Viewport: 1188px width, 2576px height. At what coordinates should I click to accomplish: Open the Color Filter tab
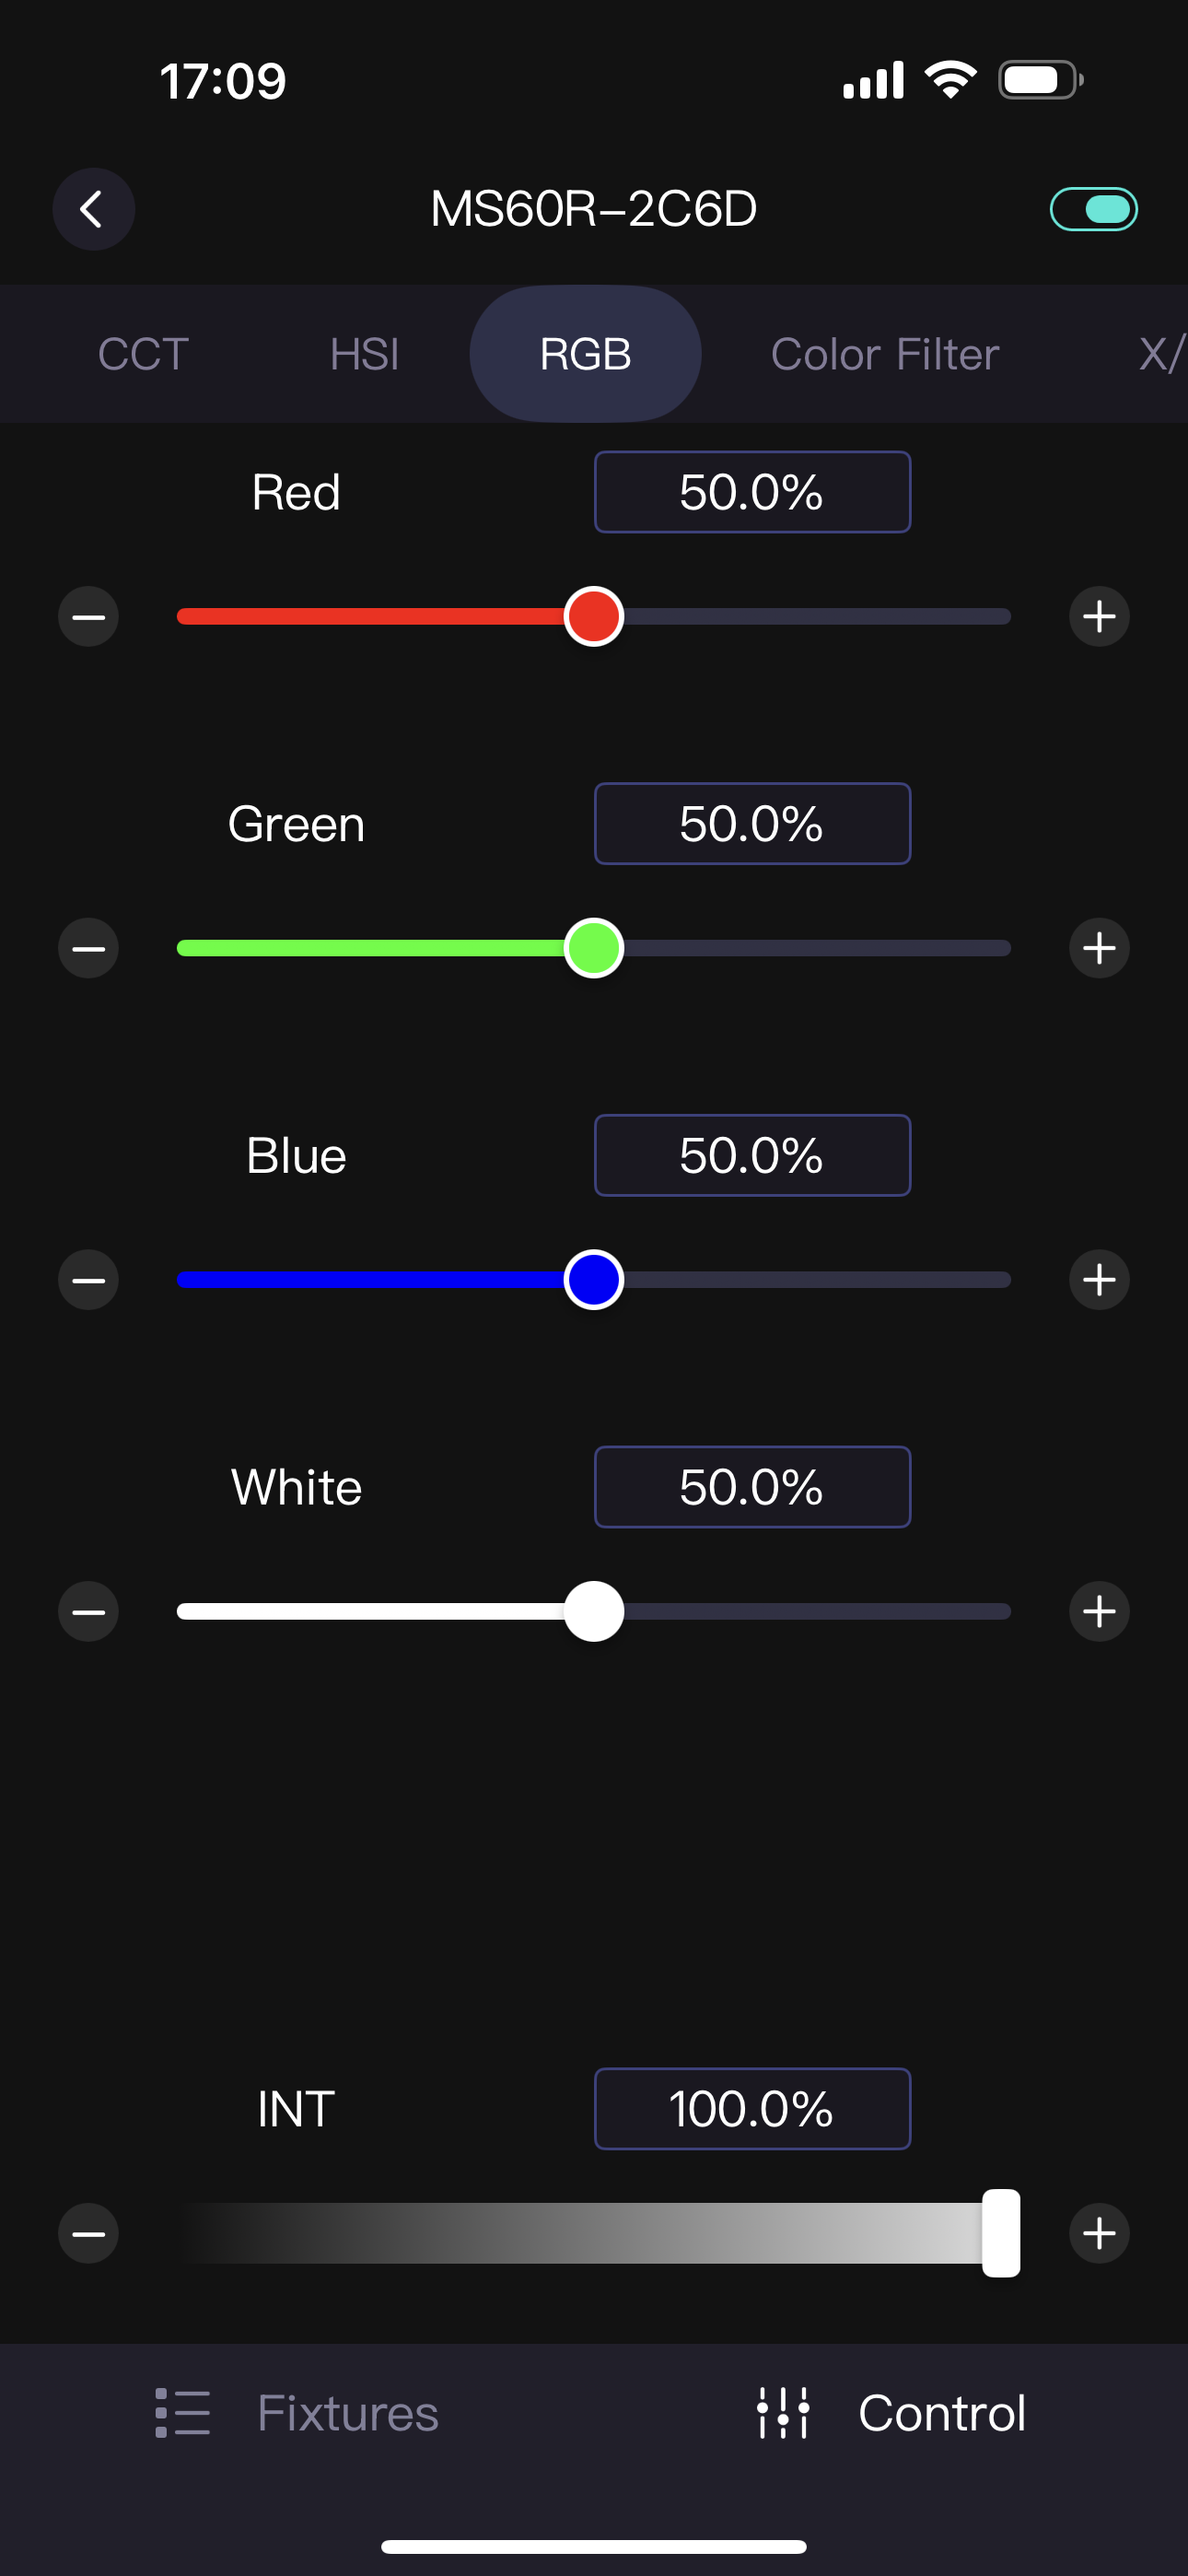(x=884, y=354)
